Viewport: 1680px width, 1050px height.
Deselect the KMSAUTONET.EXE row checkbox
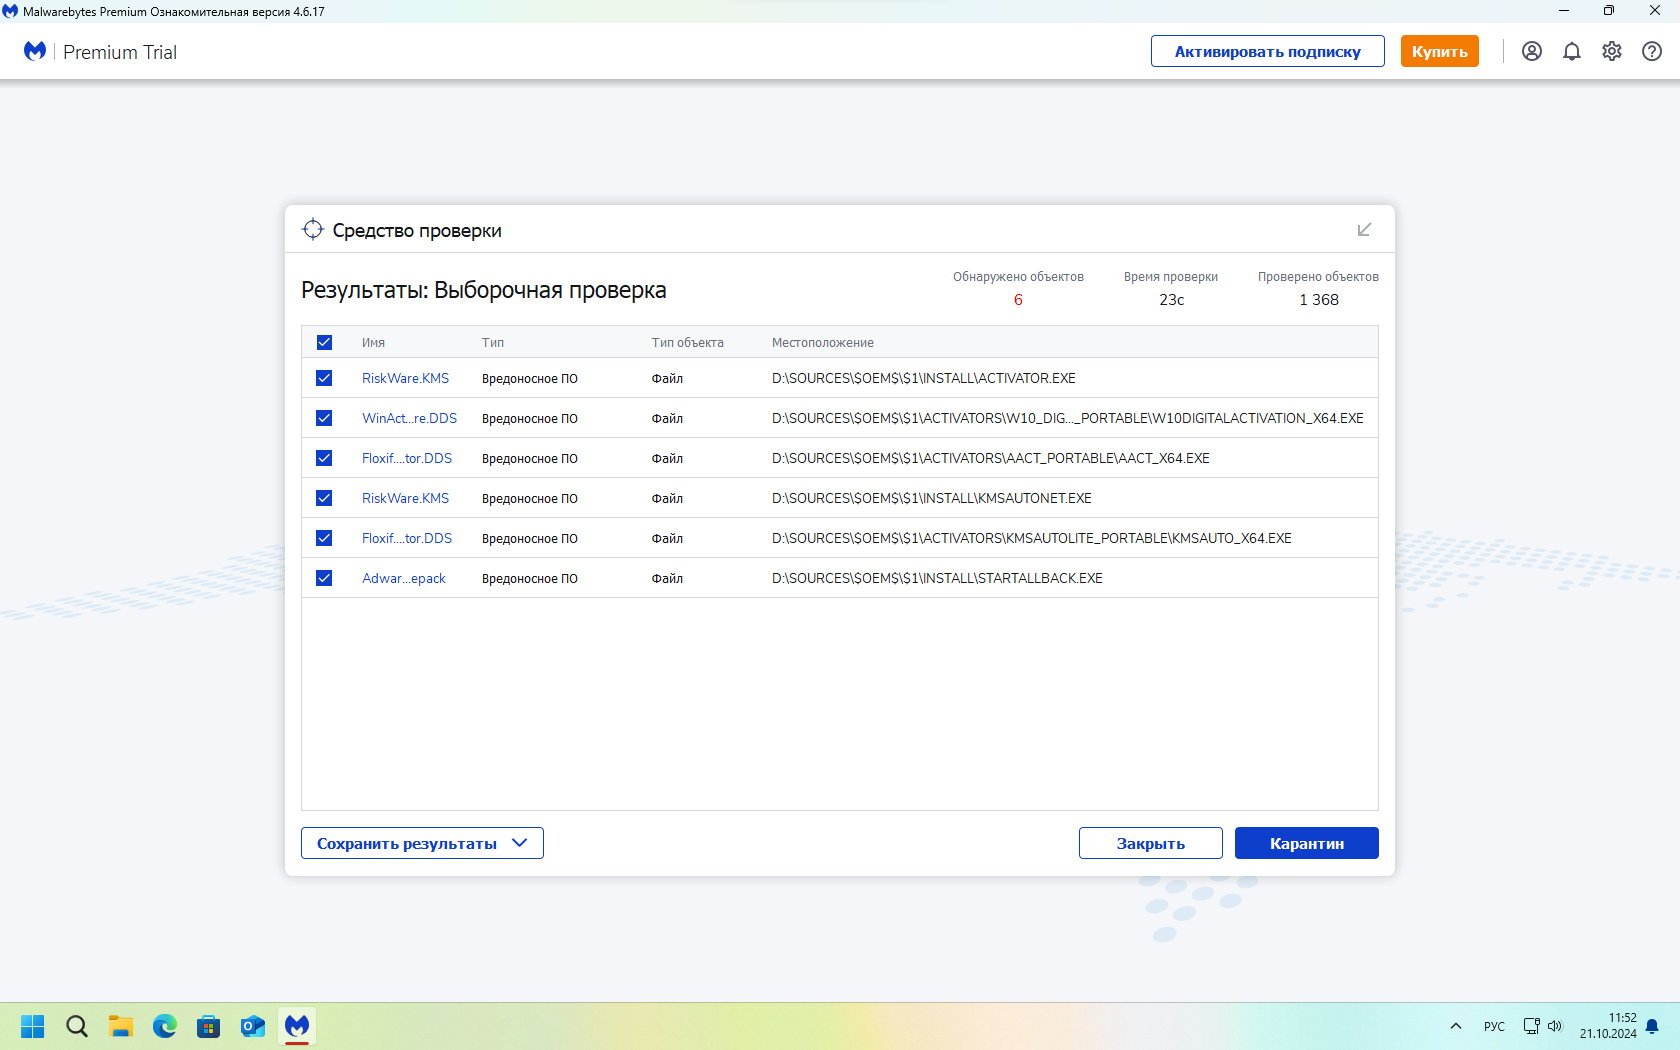tap(324, 498)
